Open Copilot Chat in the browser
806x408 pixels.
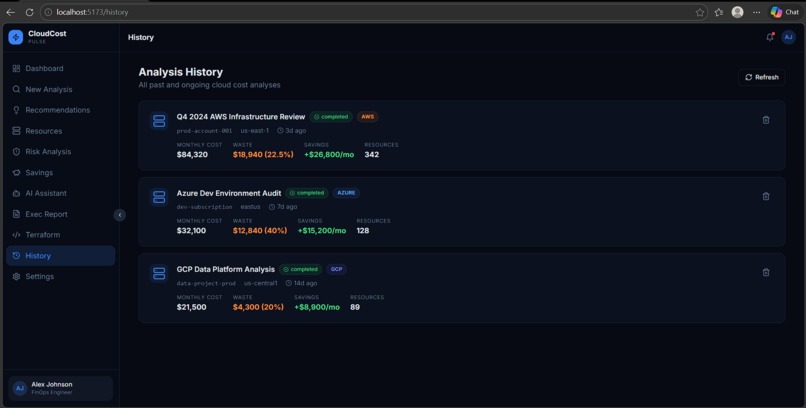point(784,12)
